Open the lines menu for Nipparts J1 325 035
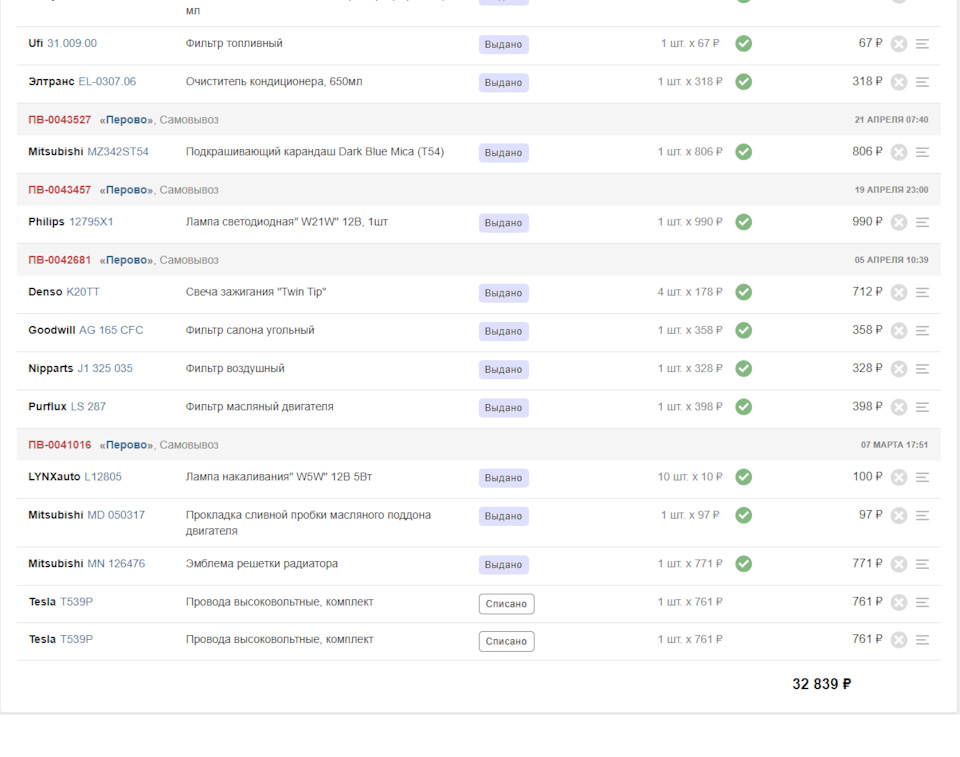This screenshot has height=757, width=960. coord(922,369)
